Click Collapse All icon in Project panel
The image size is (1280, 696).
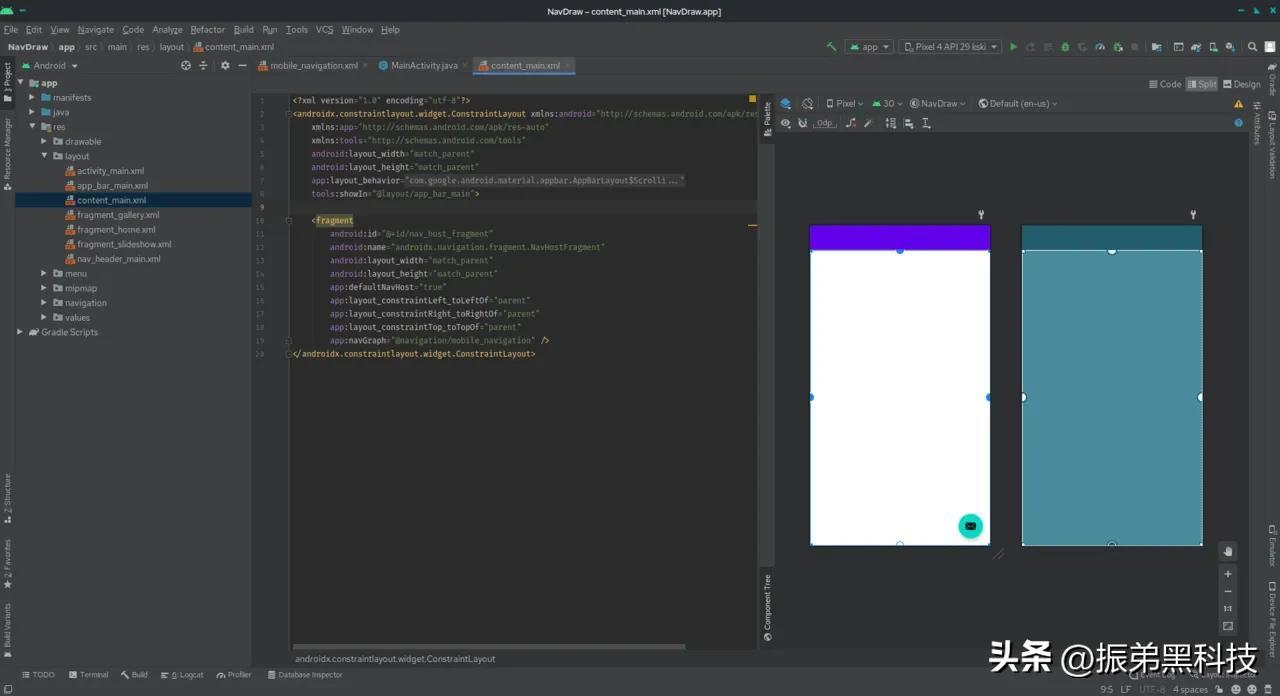(x=203, y=65)
